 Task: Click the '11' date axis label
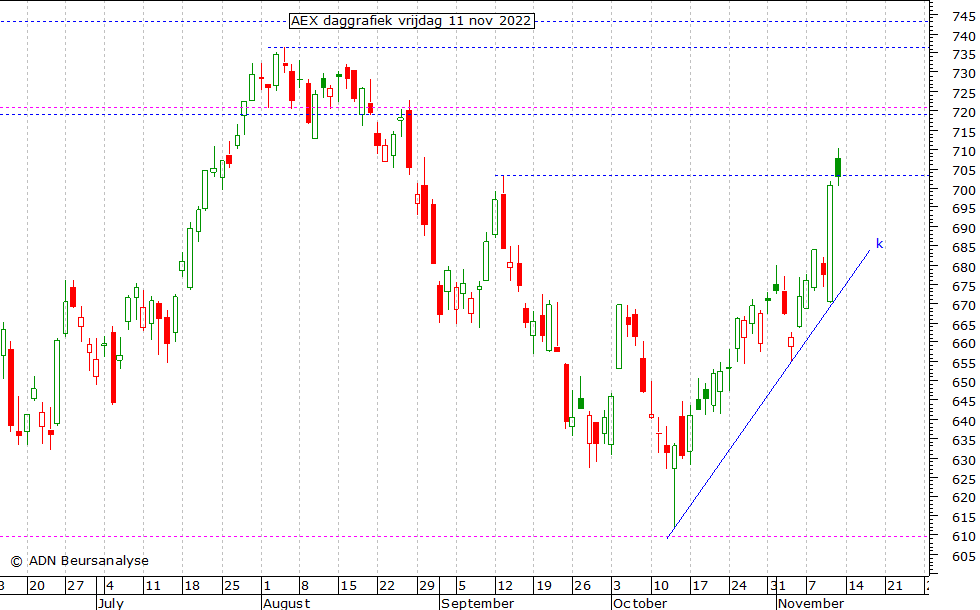153,586
